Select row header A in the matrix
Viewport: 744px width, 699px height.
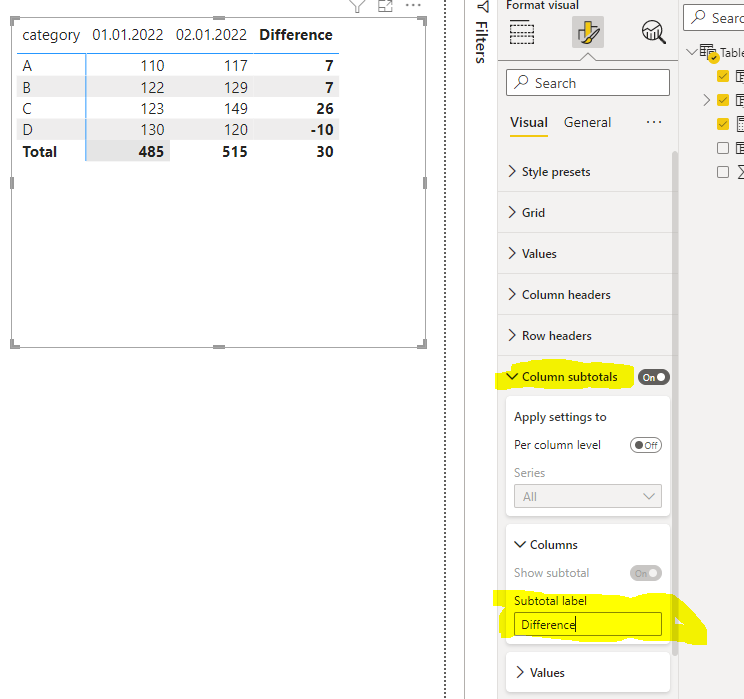click(28, 65)
